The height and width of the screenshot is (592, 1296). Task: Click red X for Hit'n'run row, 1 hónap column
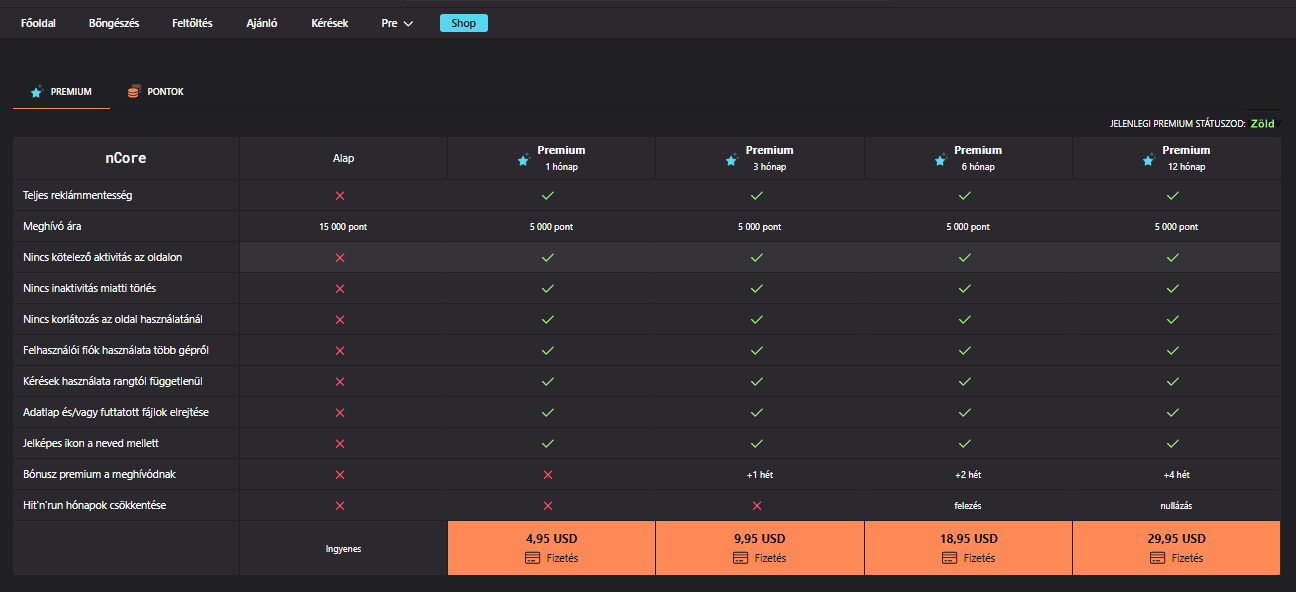(547, 506)
